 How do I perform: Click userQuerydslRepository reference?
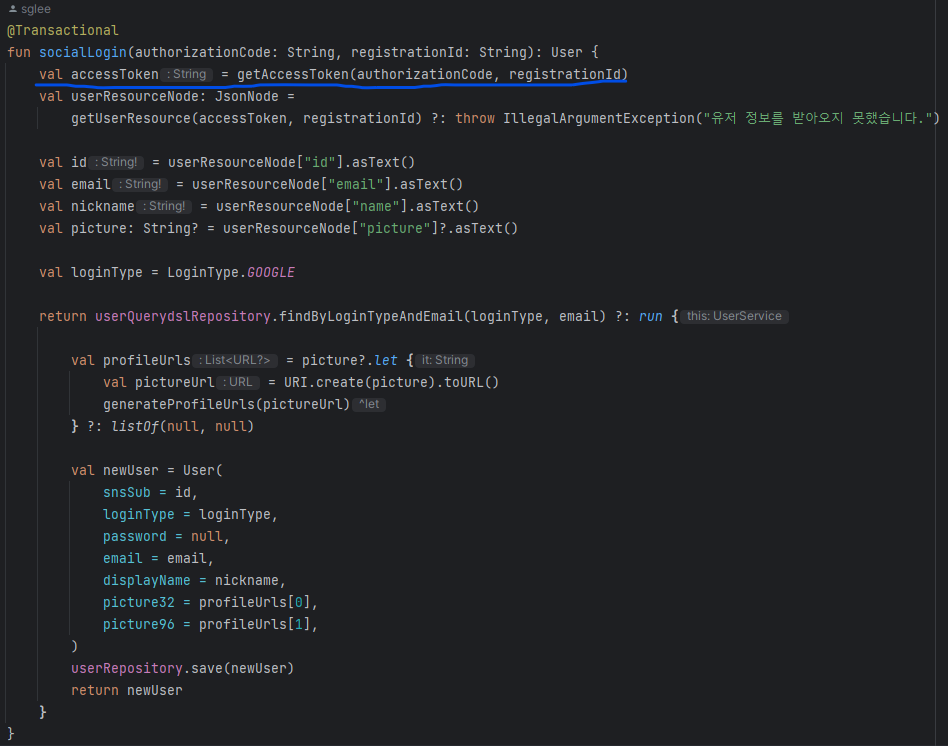click(183, 317)
